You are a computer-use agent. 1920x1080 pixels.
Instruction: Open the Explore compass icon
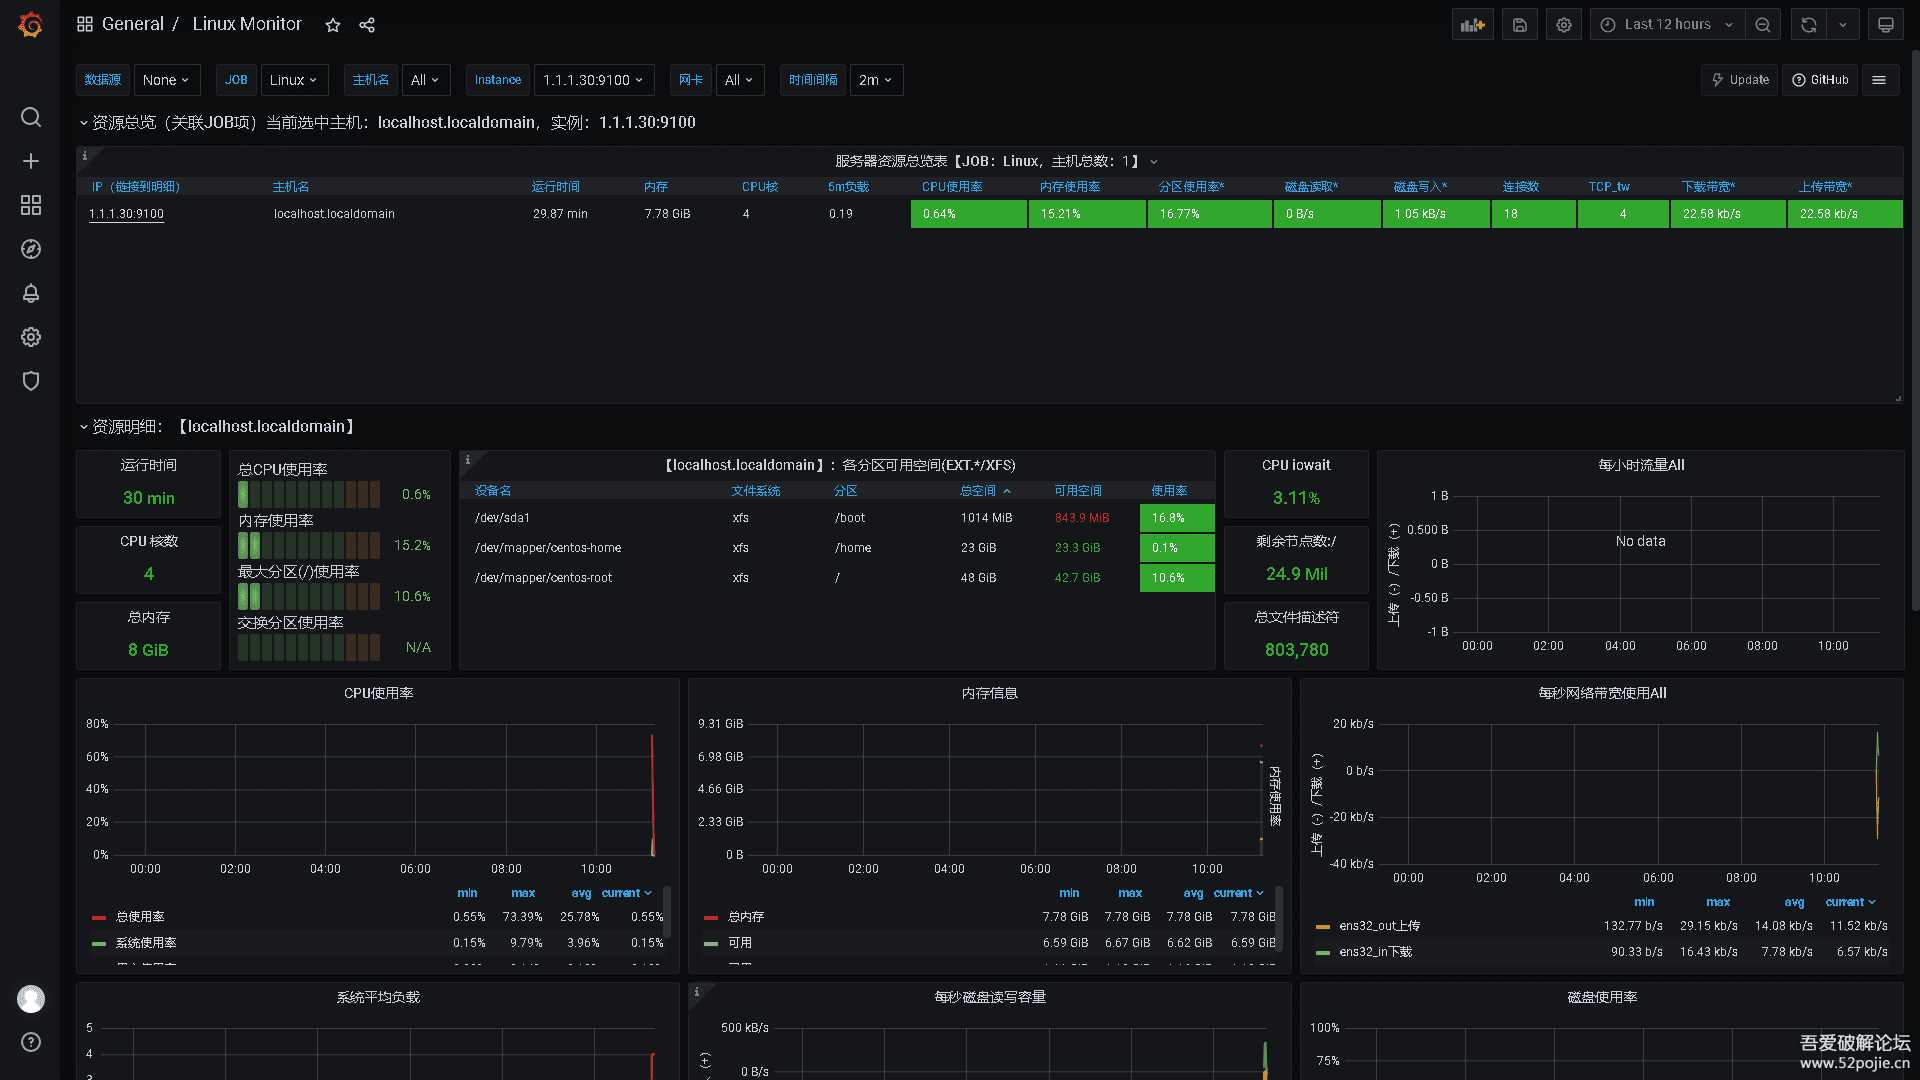coord(31,249)
